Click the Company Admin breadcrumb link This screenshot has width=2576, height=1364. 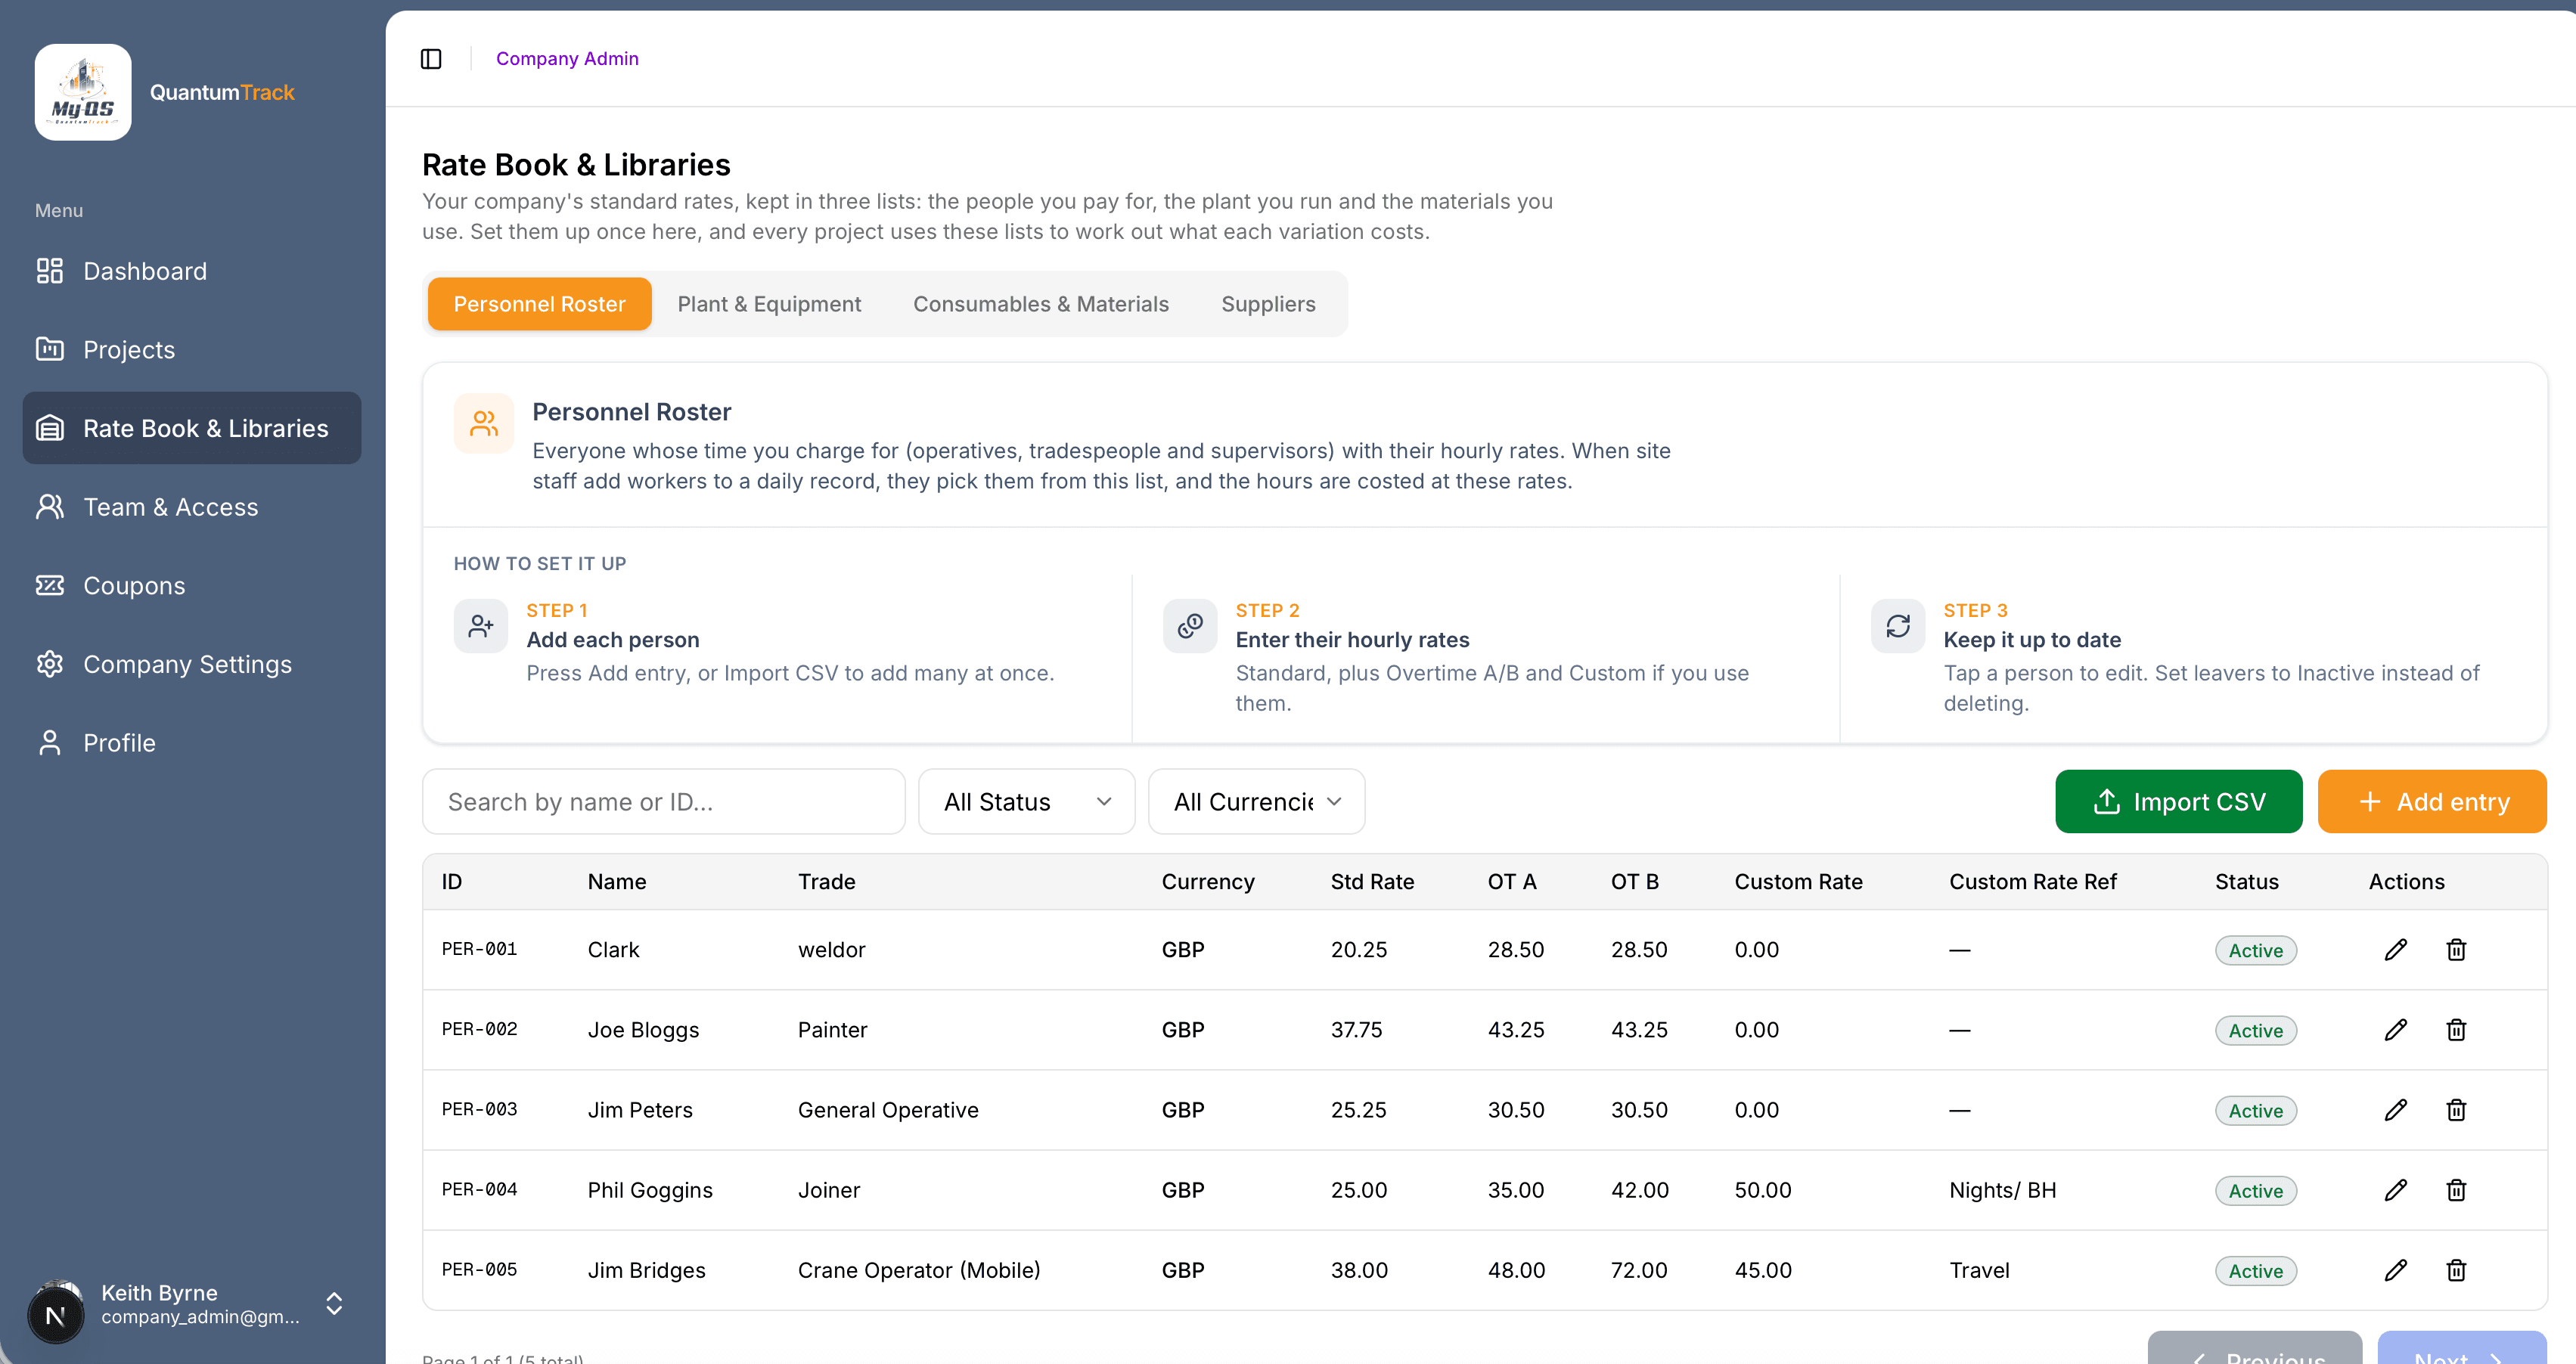point(567,59)
